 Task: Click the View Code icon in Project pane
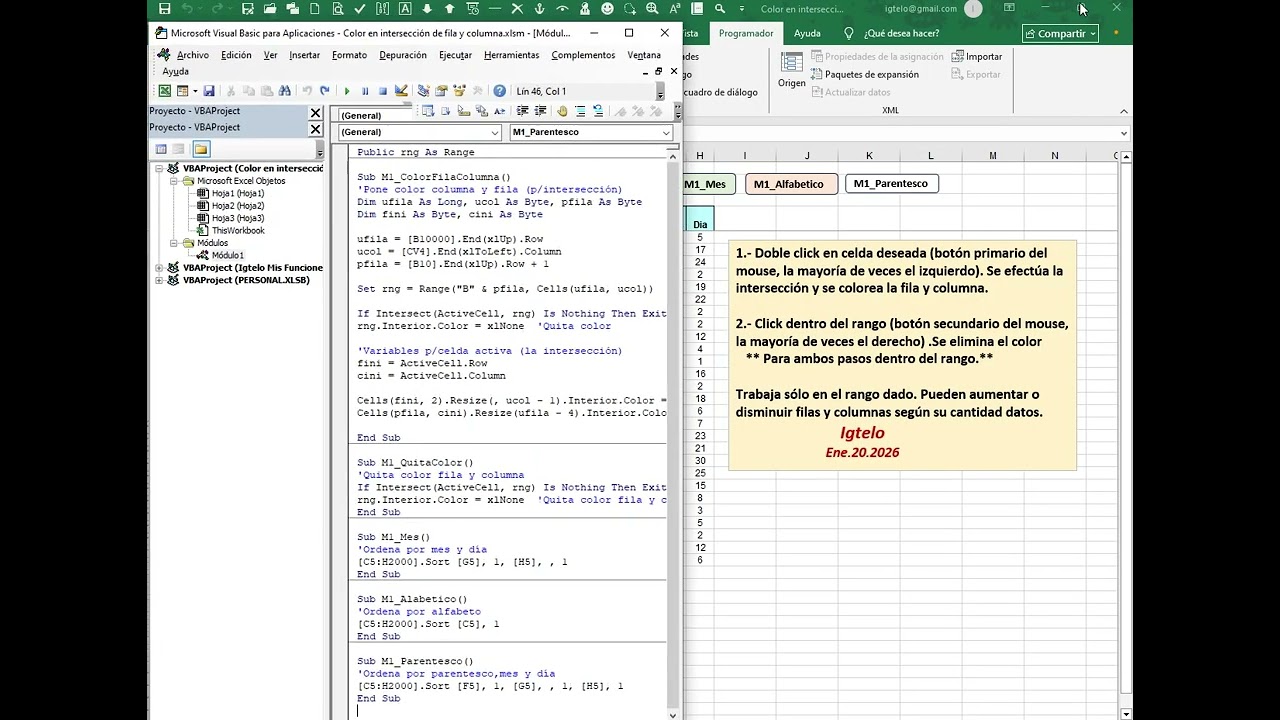click(x=161, y=149)
